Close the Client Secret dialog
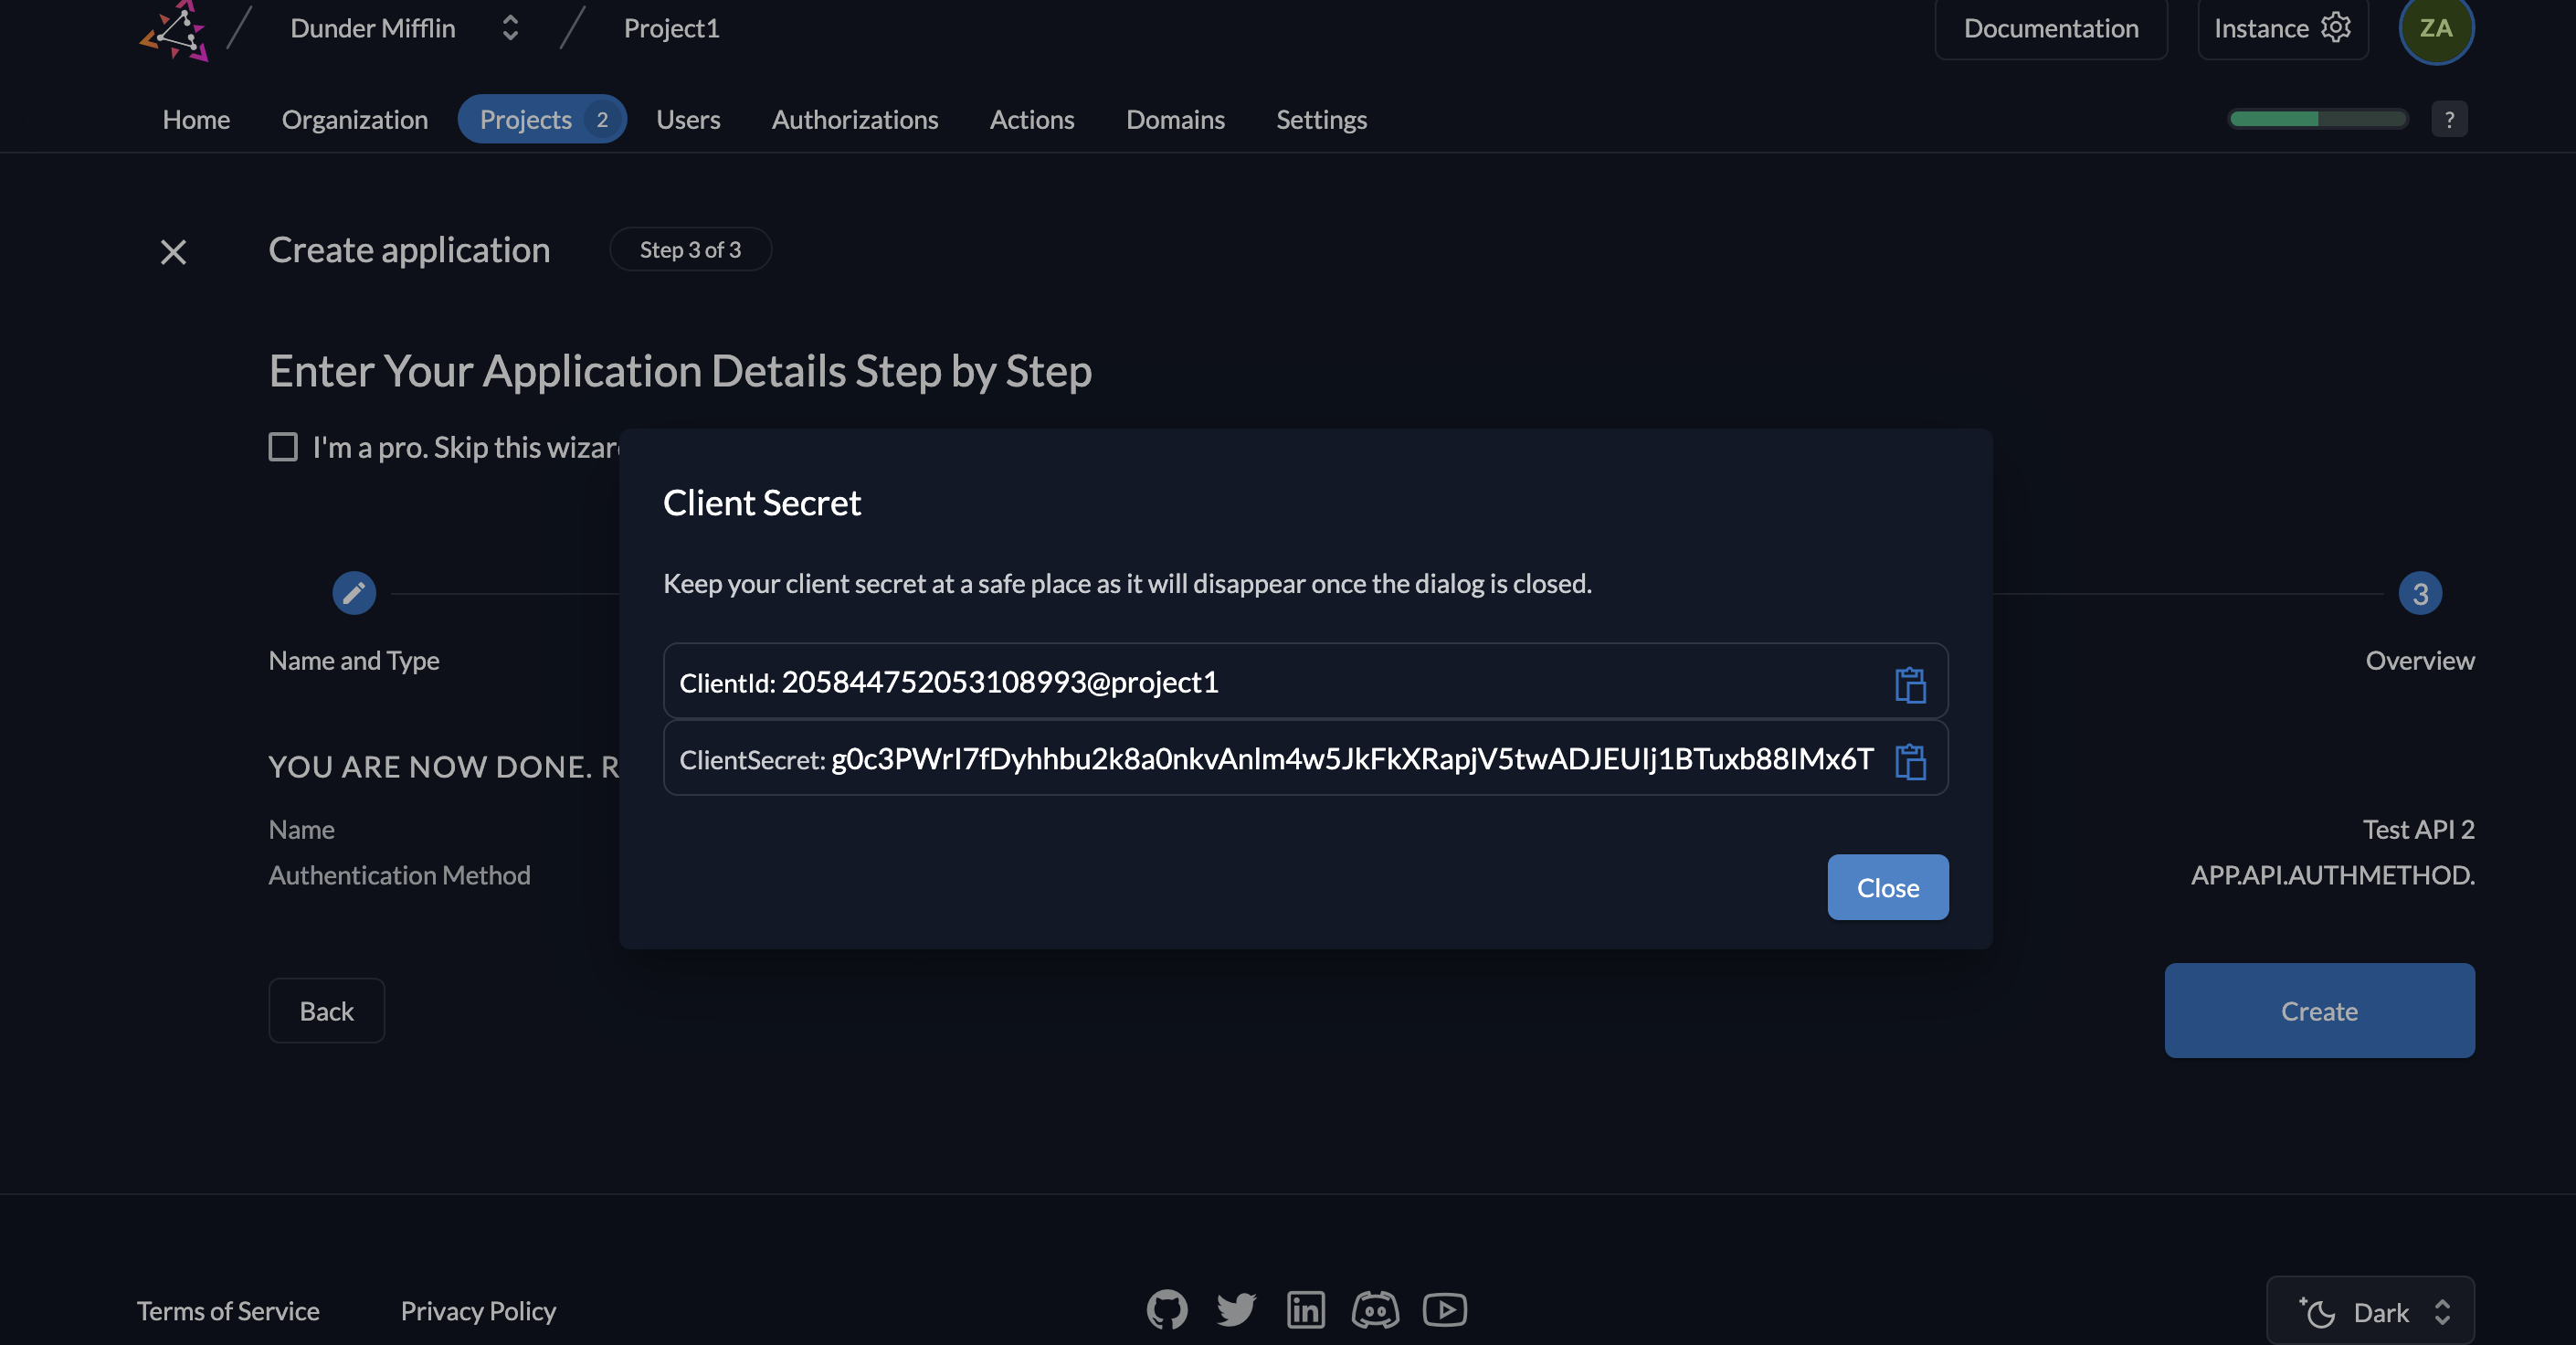The image size is (2576, 1345). [x=1888, y=886]
